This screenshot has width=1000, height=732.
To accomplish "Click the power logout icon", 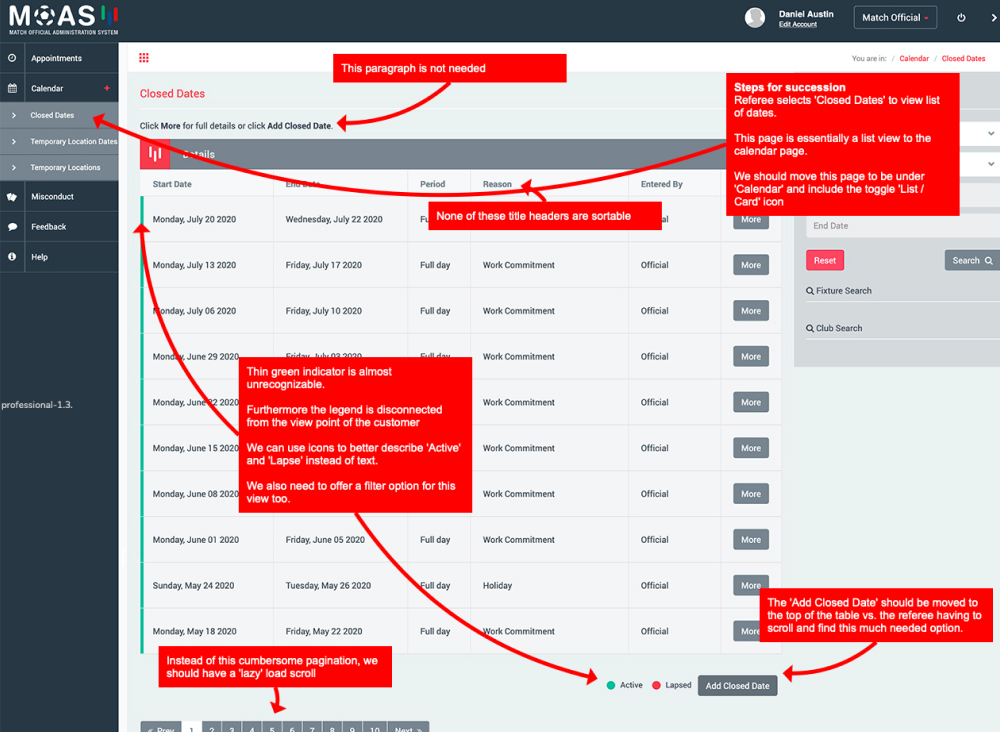I will 961,18.
